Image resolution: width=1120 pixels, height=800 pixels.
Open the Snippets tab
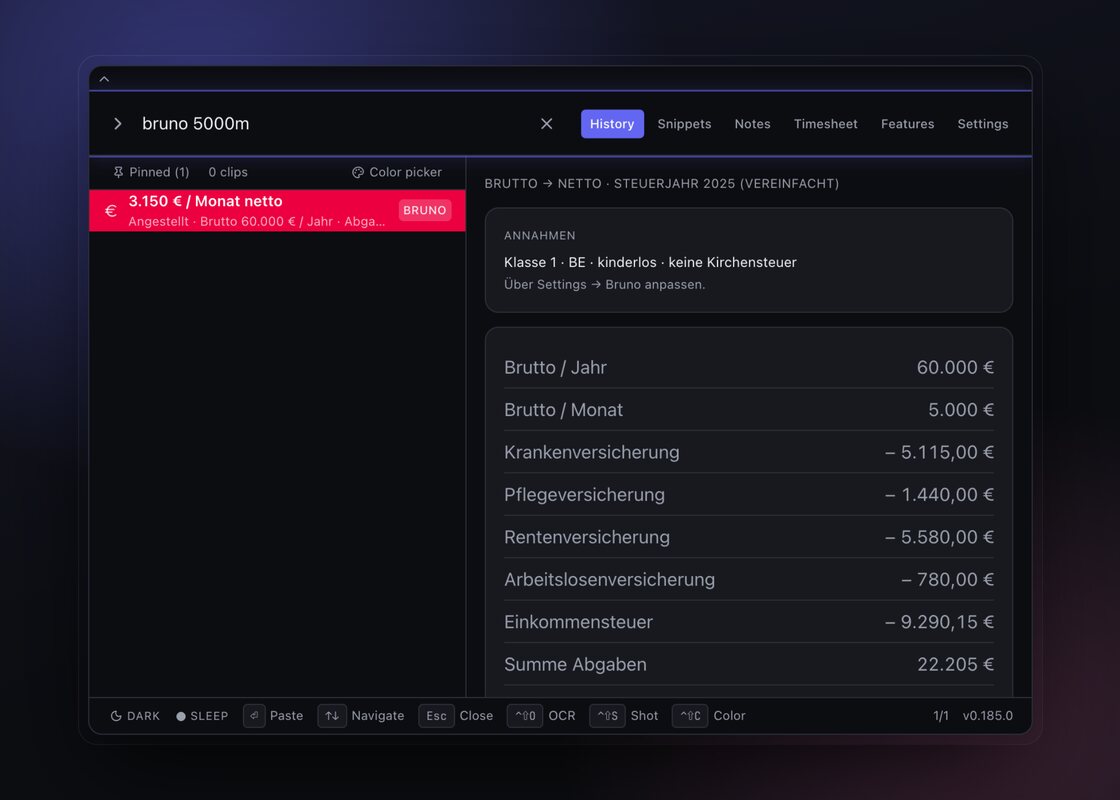684,124
